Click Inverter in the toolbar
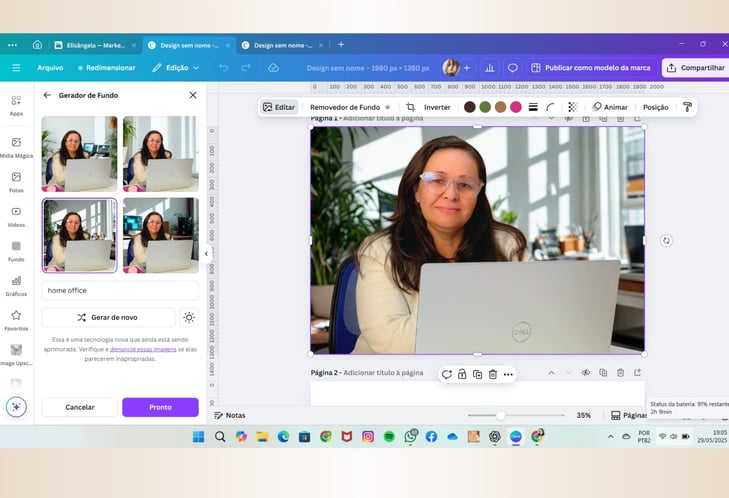The image size is (729, 498). pyautogui.click(x=437, y=107)
